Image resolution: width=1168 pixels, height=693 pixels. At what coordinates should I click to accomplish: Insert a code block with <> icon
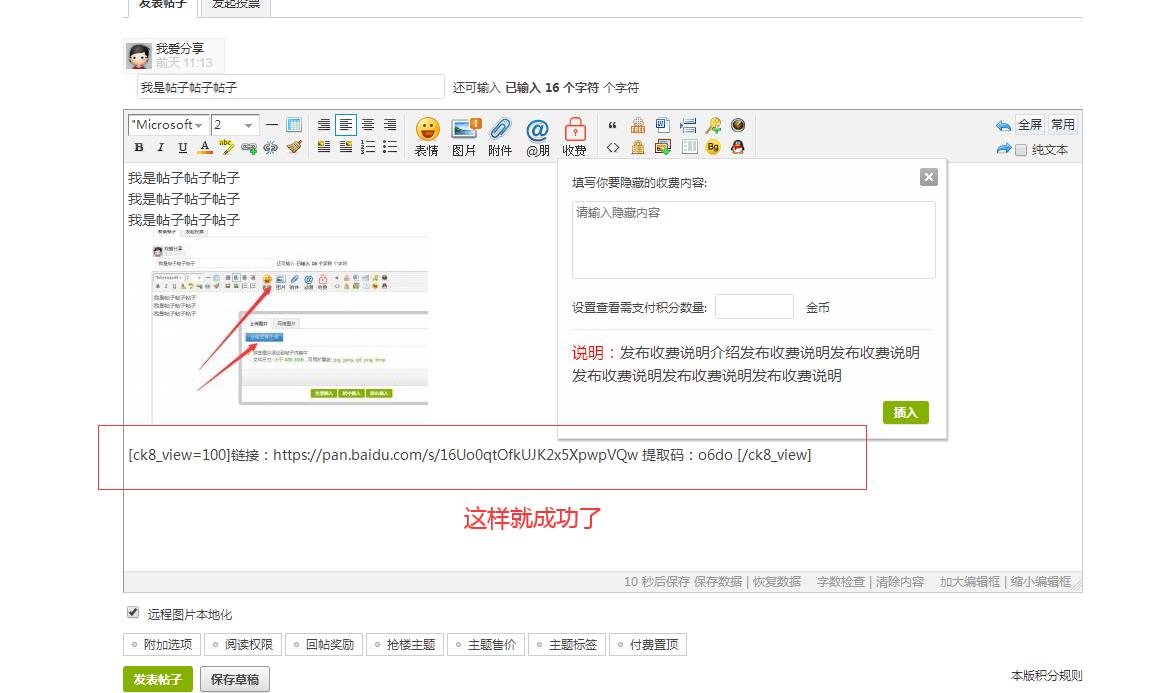coord(613,148)
